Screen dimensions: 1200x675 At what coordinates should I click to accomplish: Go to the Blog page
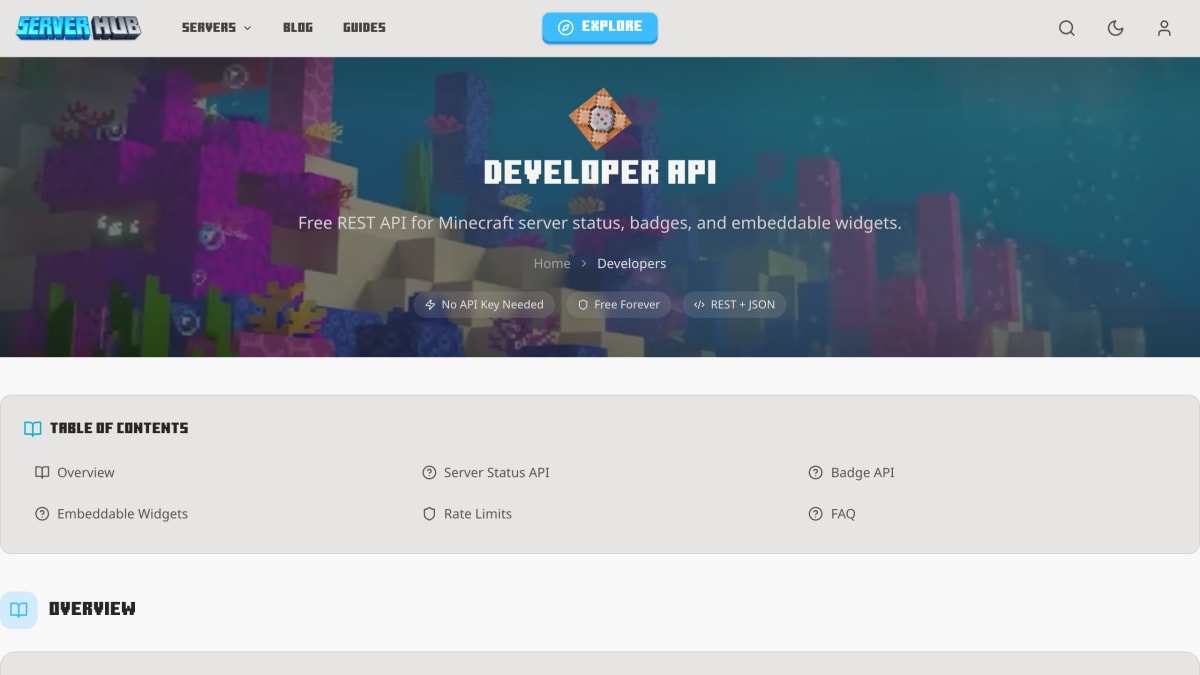pyautogui.click(x=298, y=28)
